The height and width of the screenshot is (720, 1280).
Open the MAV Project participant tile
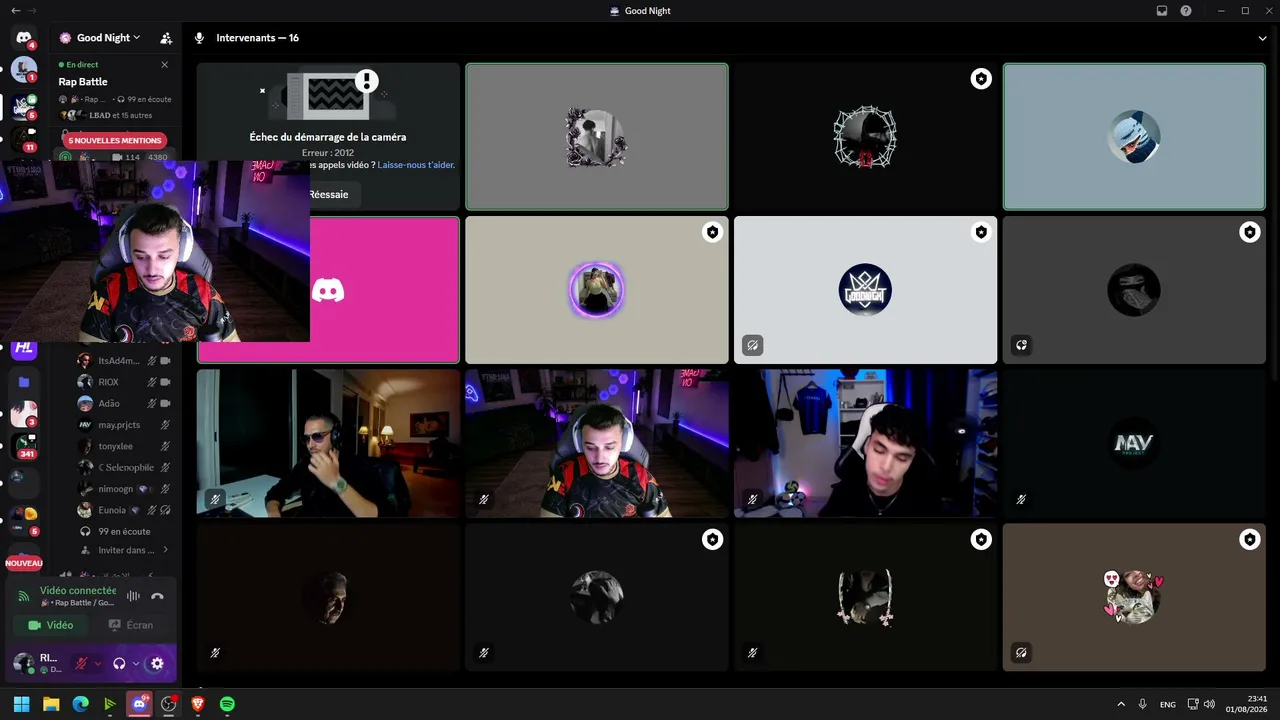1134,444
